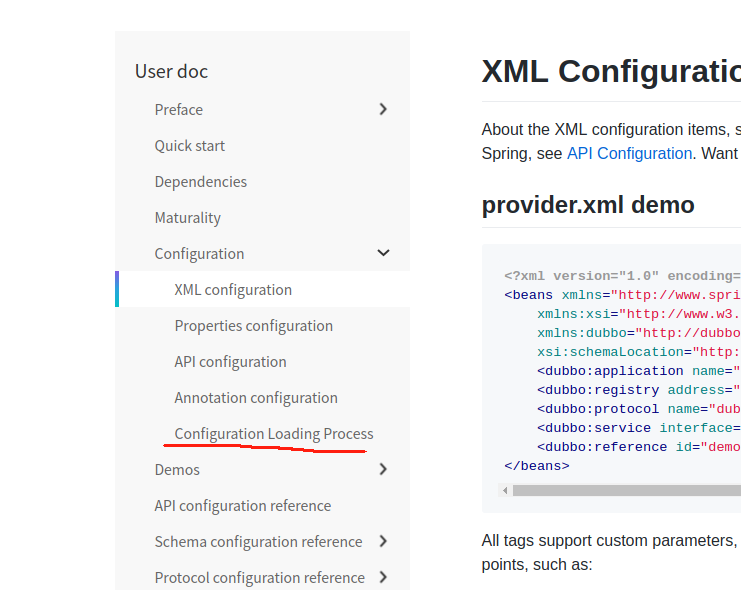Open the Demos menu item
This screenshot has height=590, width=741.
(177, 469)
